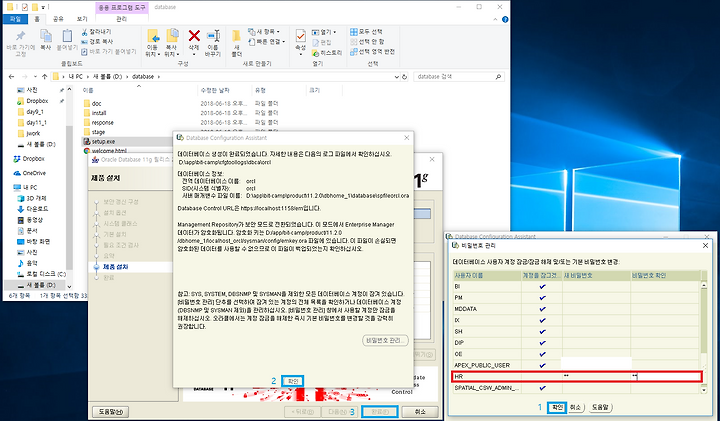Toggle the account lock checkmark for MDDATA

point(542,309)
